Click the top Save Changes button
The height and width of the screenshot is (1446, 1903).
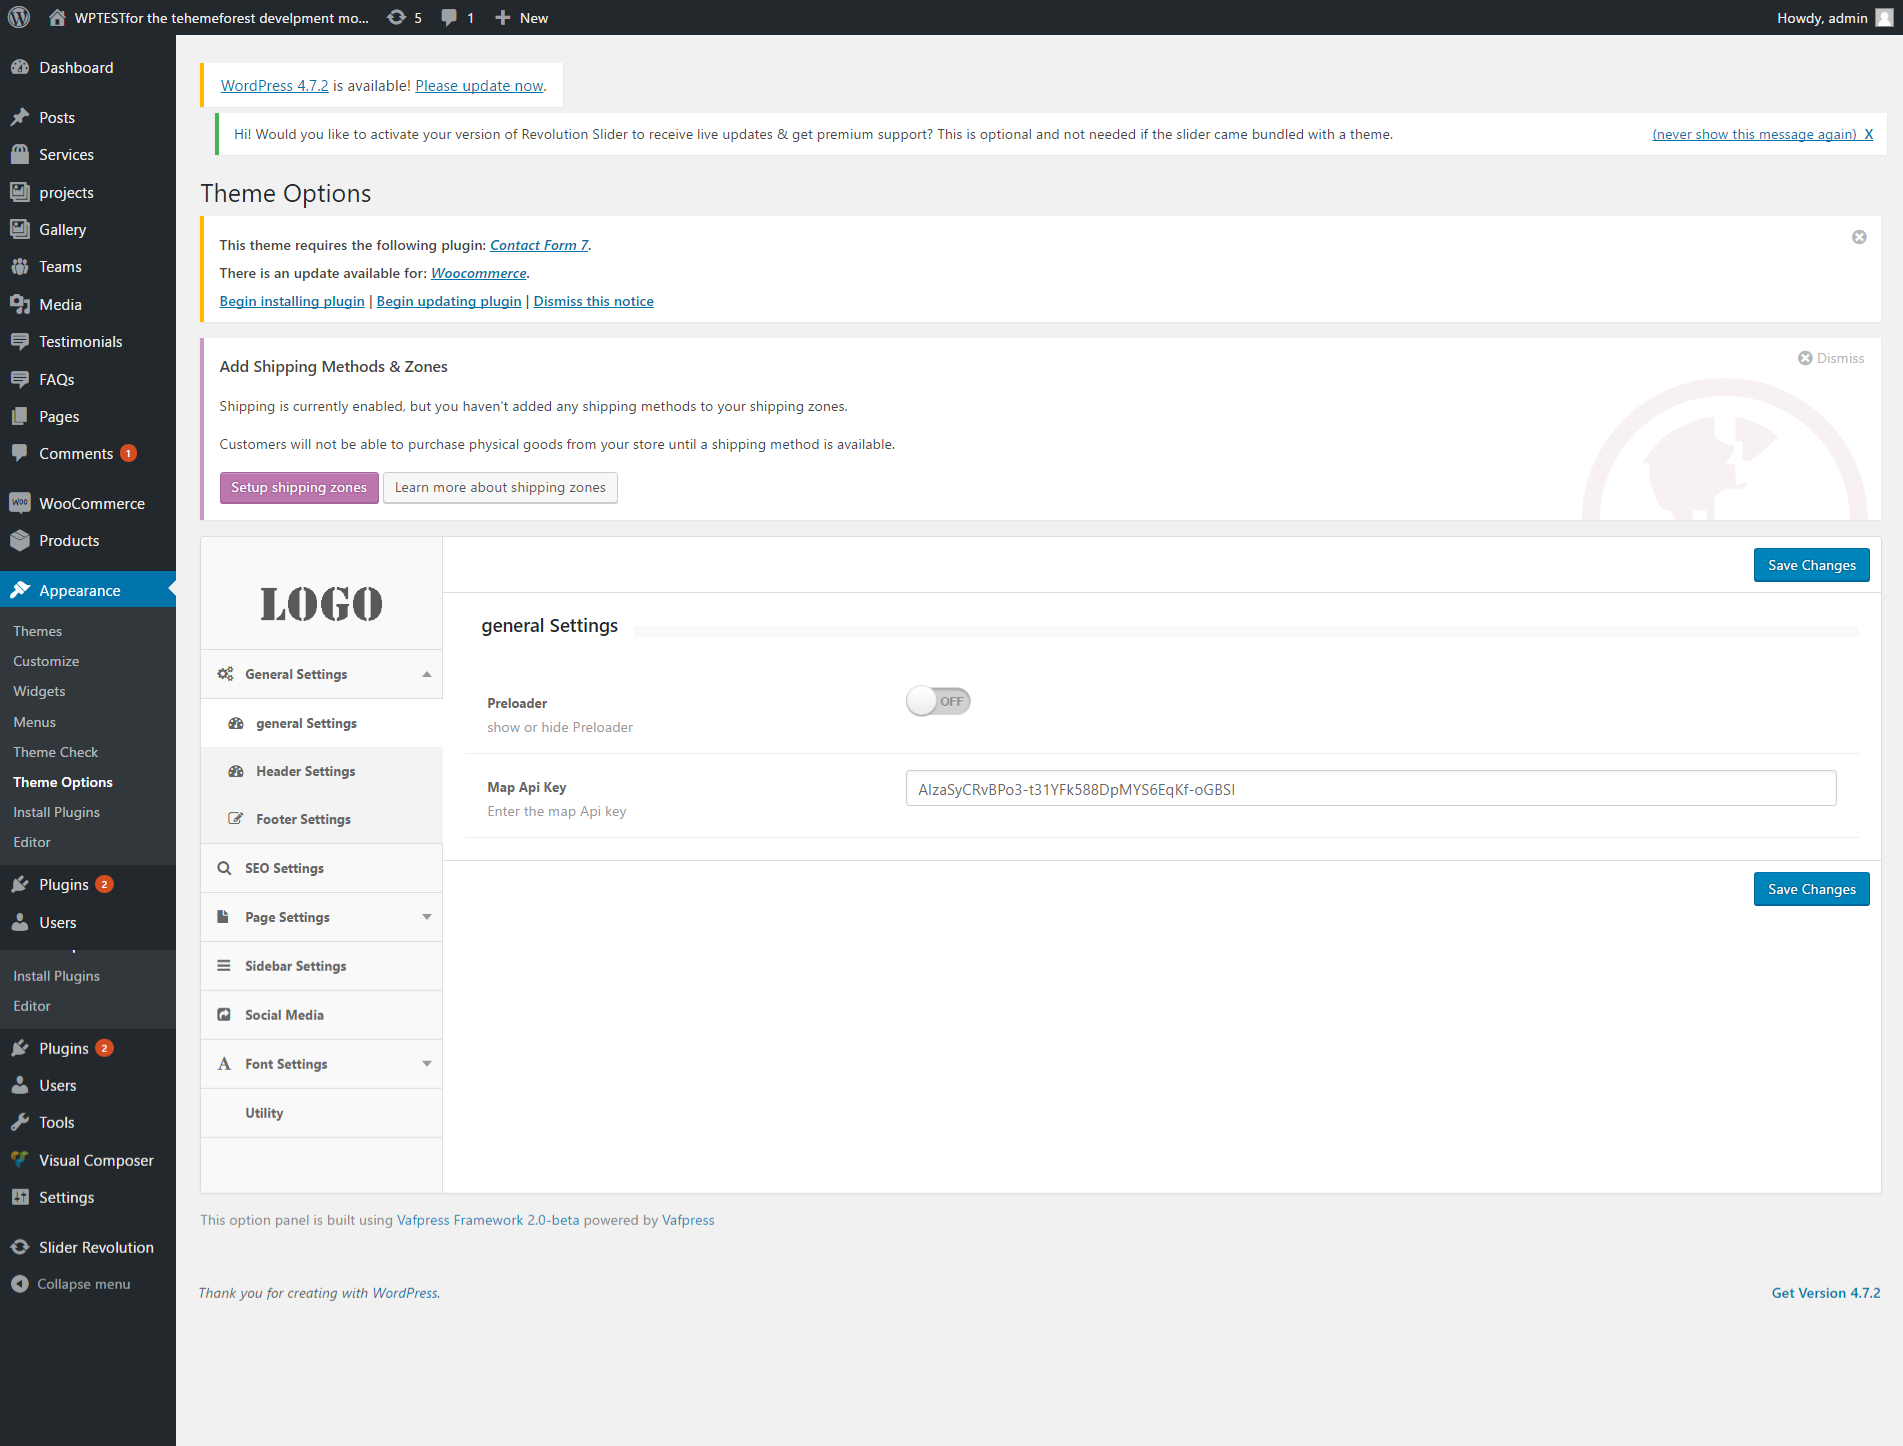(x=1811, y=565)
